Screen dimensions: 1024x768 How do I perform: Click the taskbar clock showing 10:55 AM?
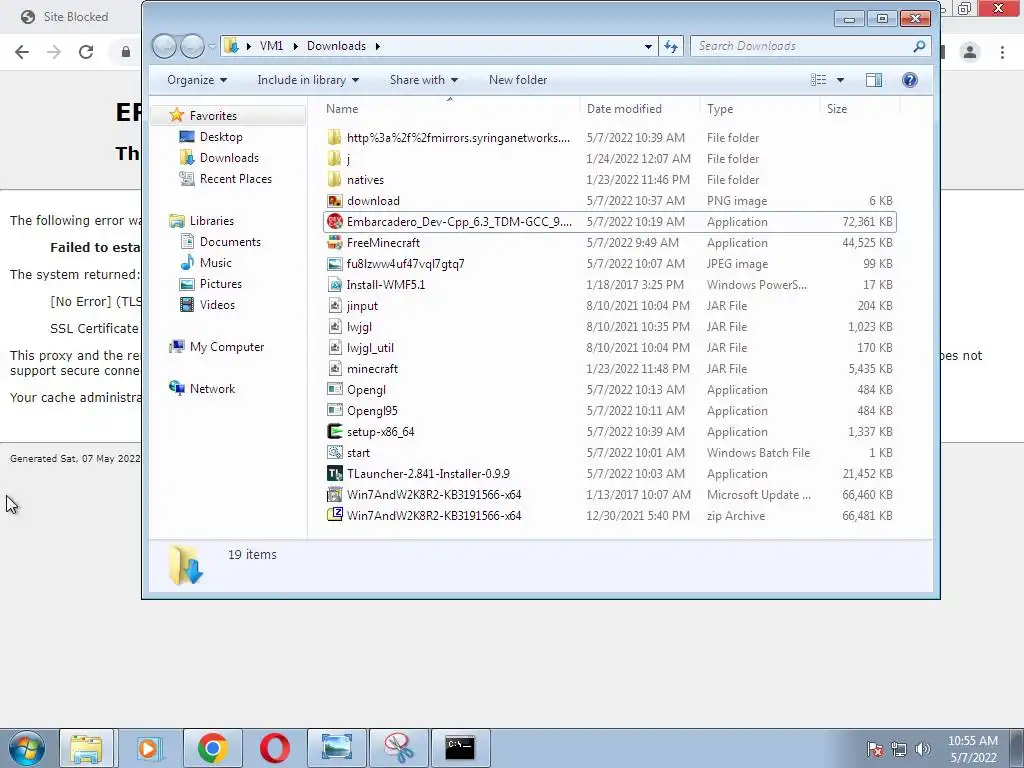click(972, 749)
